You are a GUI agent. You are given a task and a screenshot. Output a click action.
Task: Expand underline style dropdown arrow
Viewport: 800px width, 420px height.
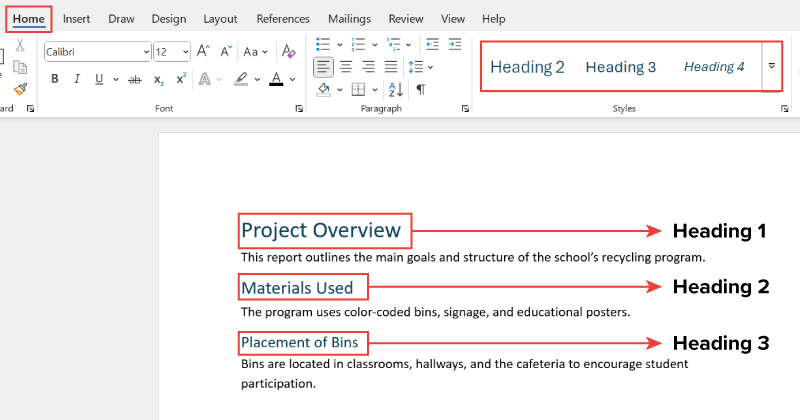(116, 80)
